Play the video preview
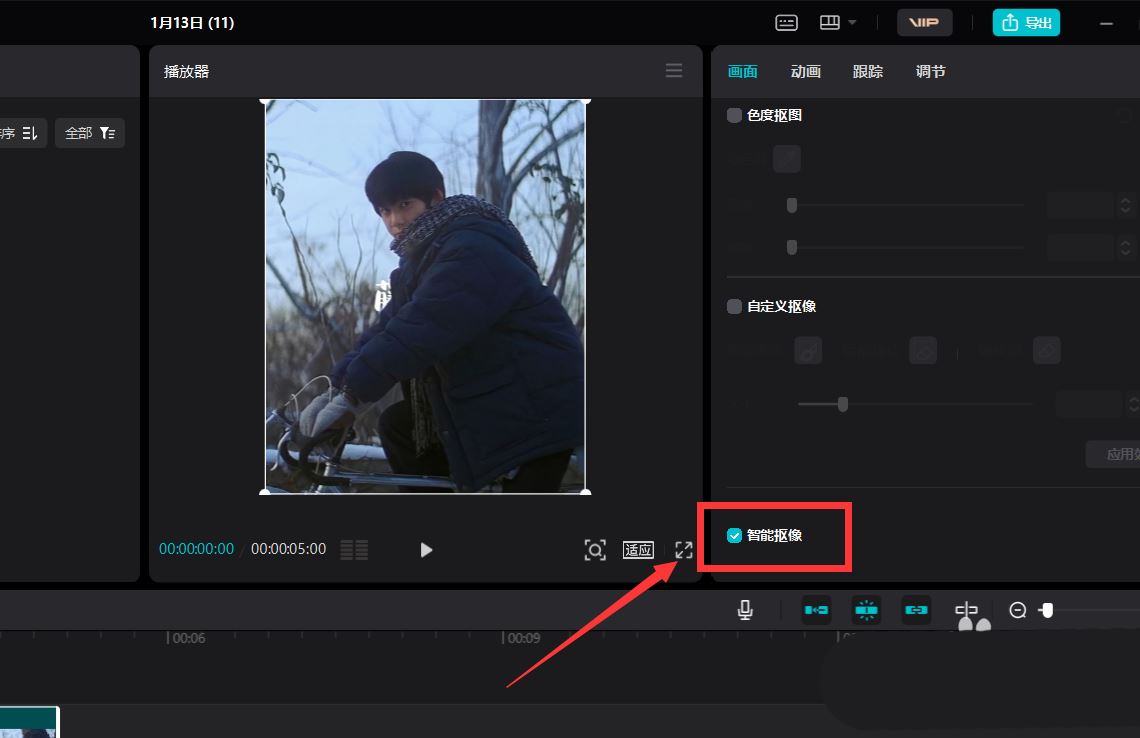This screenshot has width=1140, height=738. (x=426, y=550)
